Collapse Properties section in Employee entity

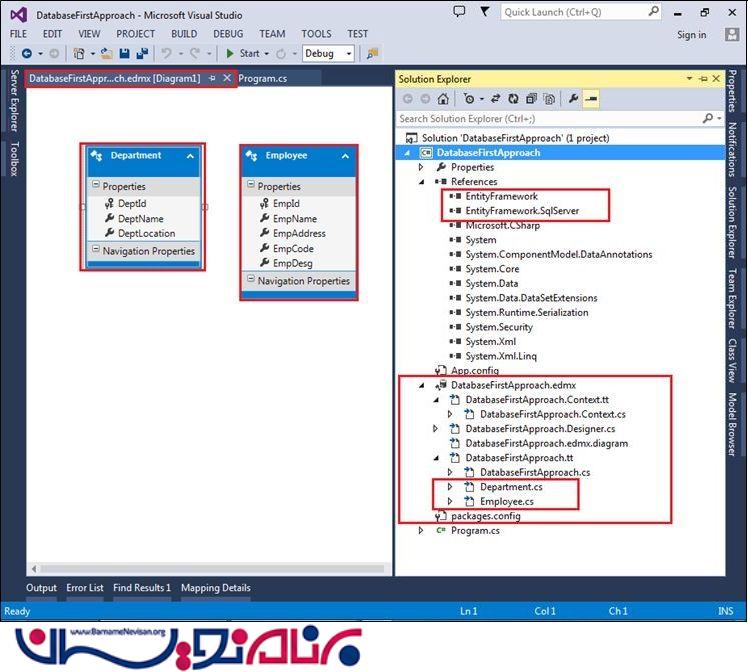(251, 186)
